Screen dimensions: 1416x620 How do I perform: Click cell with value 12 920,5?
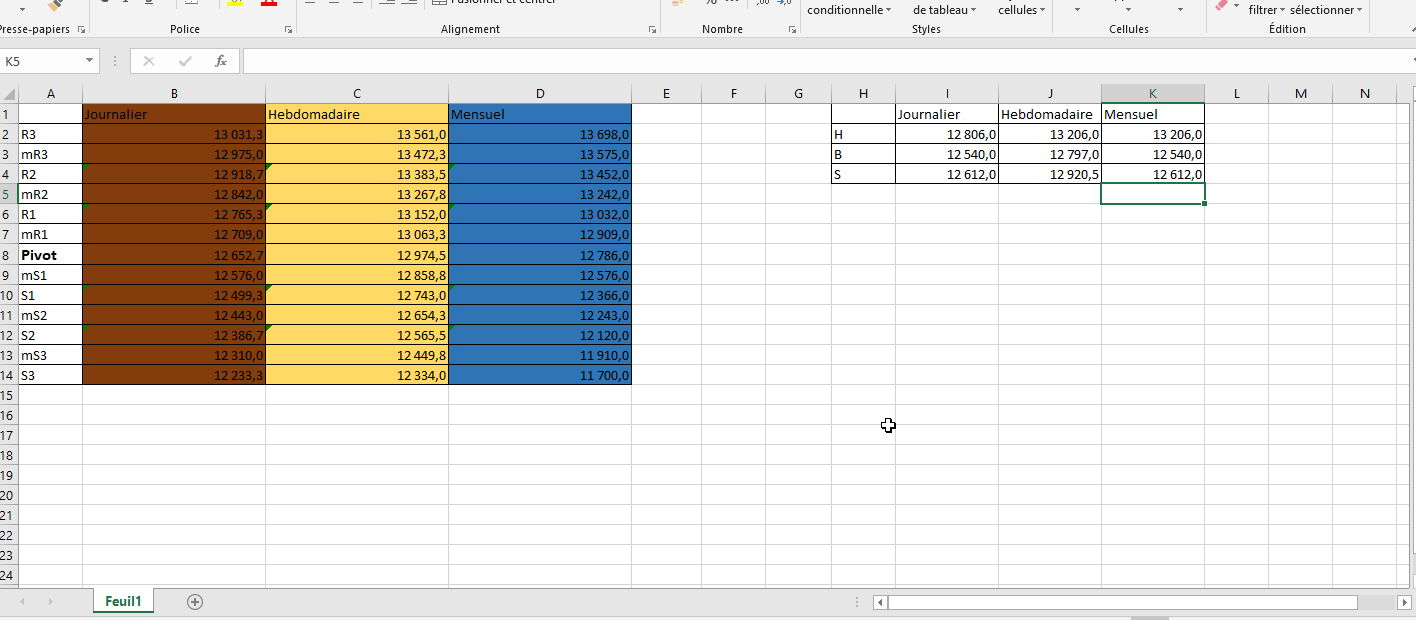point(1050,174)
